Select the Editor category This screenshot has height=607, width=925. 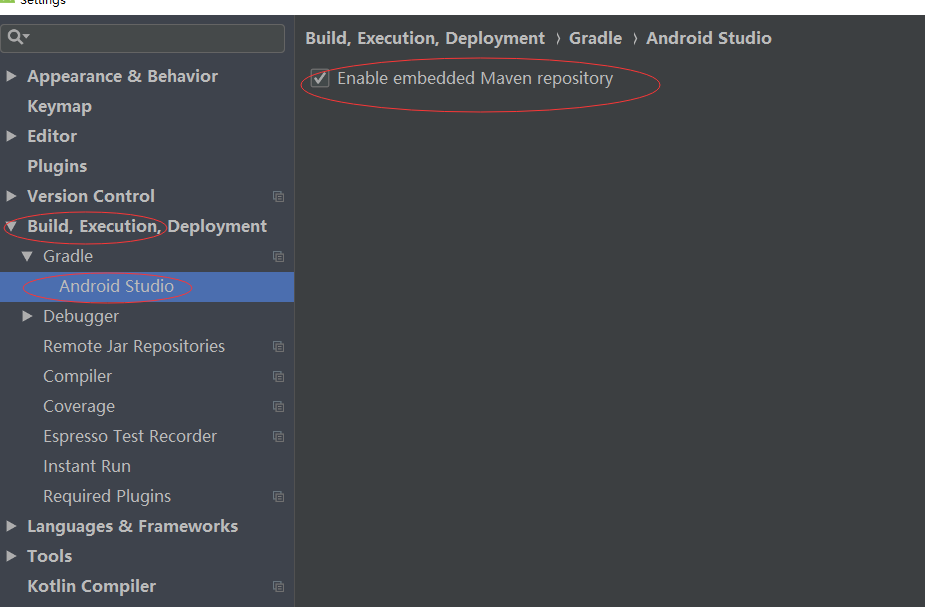pos(52,136)
